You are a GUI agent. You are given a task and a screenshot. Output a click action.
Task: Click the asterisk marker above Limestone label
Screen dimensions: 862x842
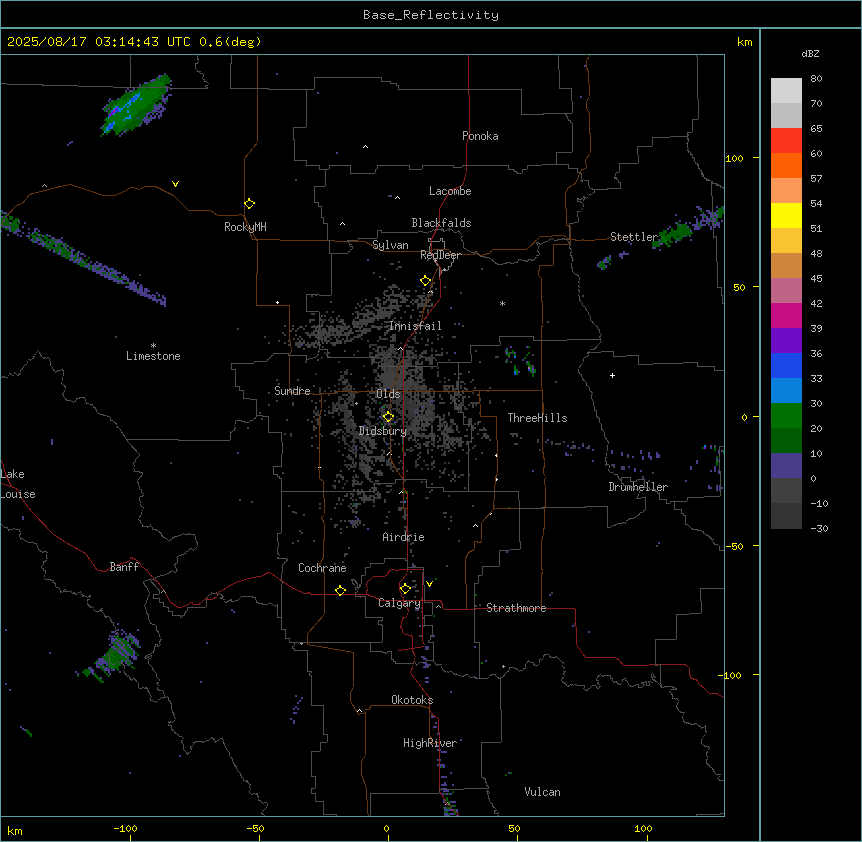pos(153,346)
